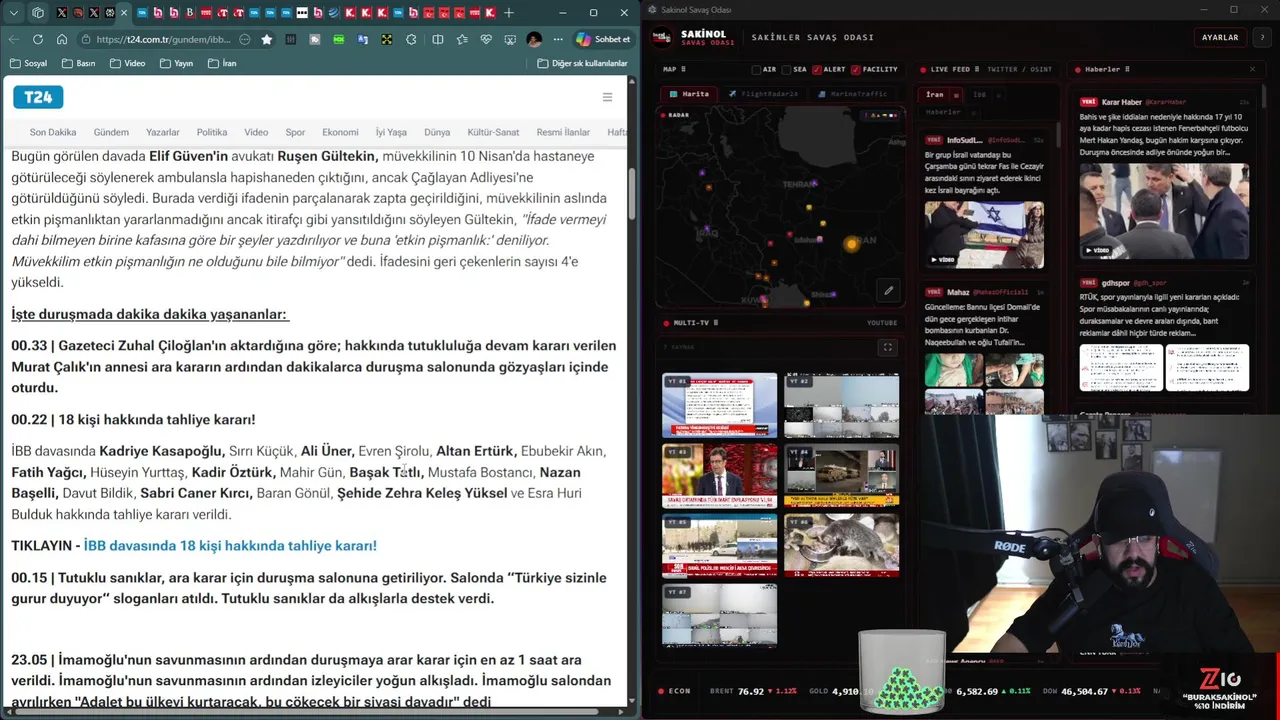Open the Sosyal bookmarks folder
The image size is (1280, 720).
(29, 63)
